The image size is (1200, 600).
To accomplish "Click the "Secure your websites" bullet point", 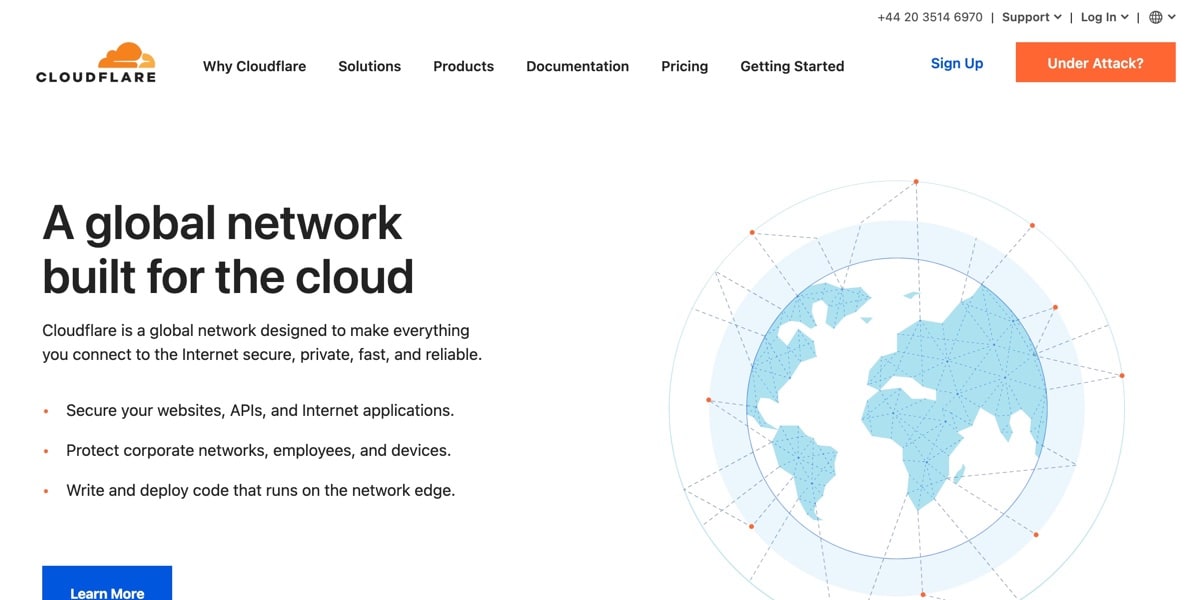I will coord(260,410).
